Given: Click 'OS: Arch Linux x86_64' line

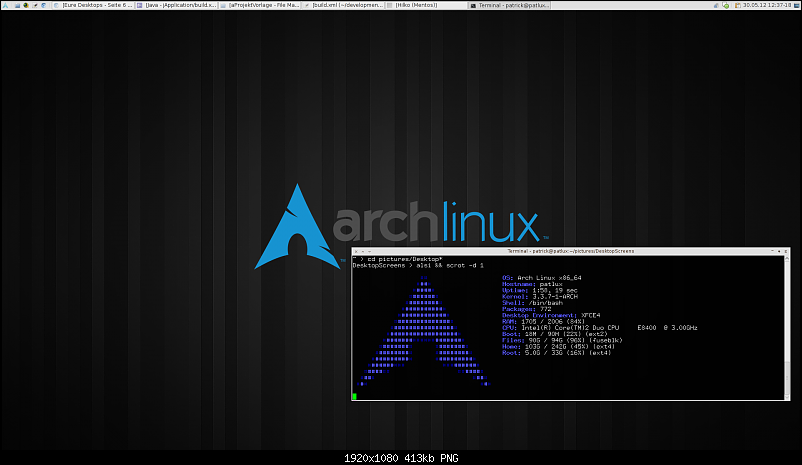Looking at the screenshot, I should [x=542, y=278].
